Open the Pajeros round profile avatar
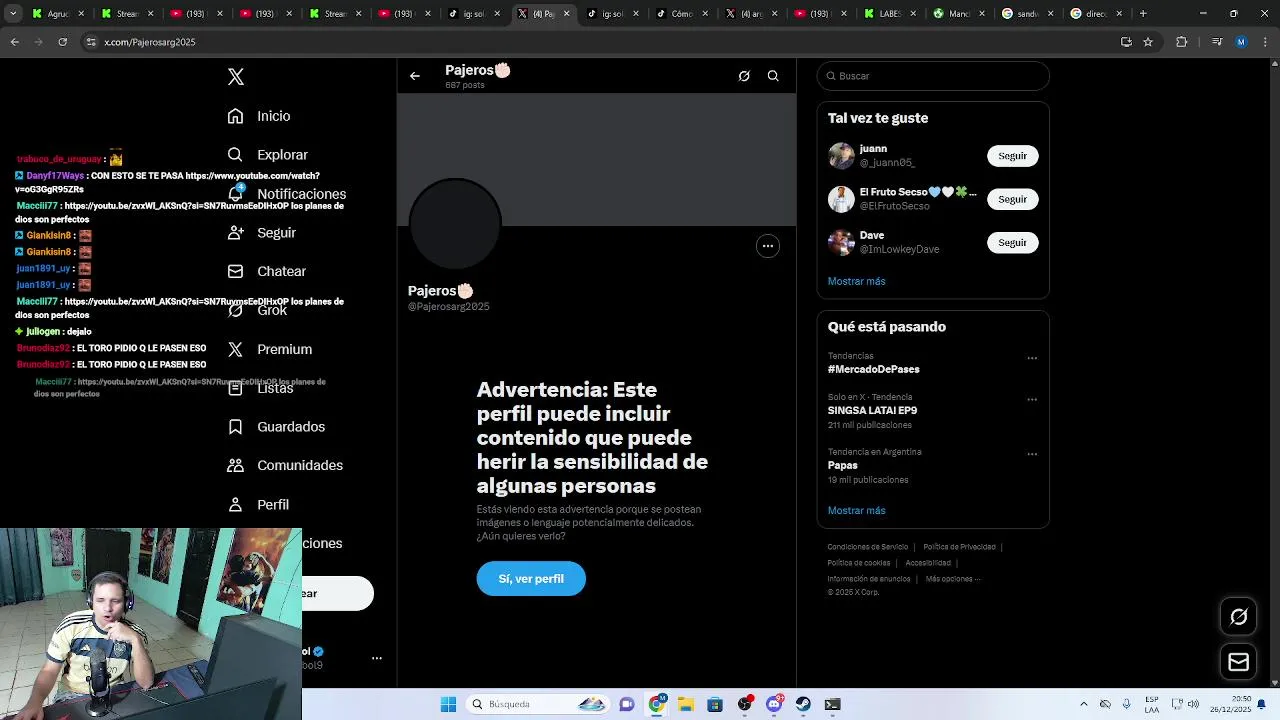Screen dimensions: 1280x720 click(x=455, y=225)
